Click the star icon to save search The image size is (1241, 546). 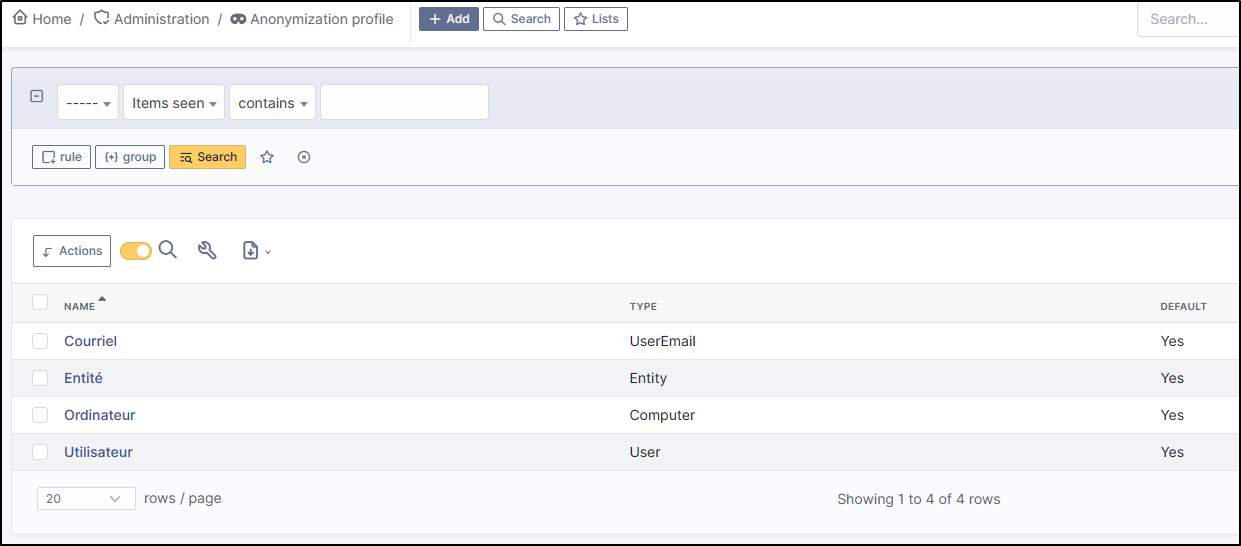(x=267, y=157)
